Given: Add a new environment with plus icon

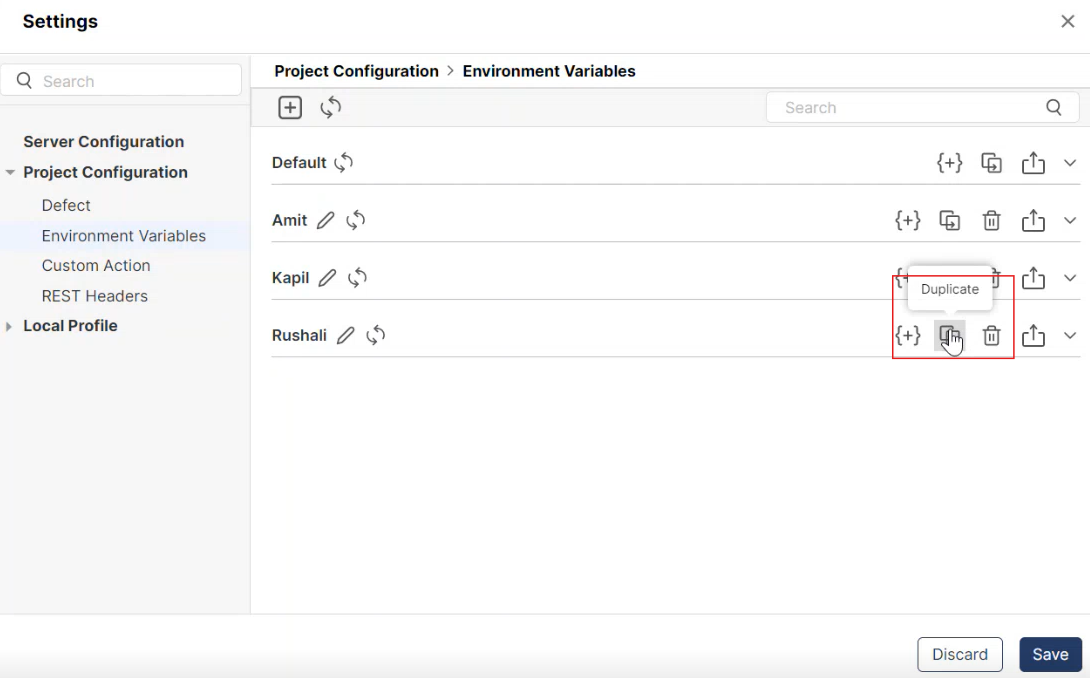Looking at the screenshot, I should (290, 108).
